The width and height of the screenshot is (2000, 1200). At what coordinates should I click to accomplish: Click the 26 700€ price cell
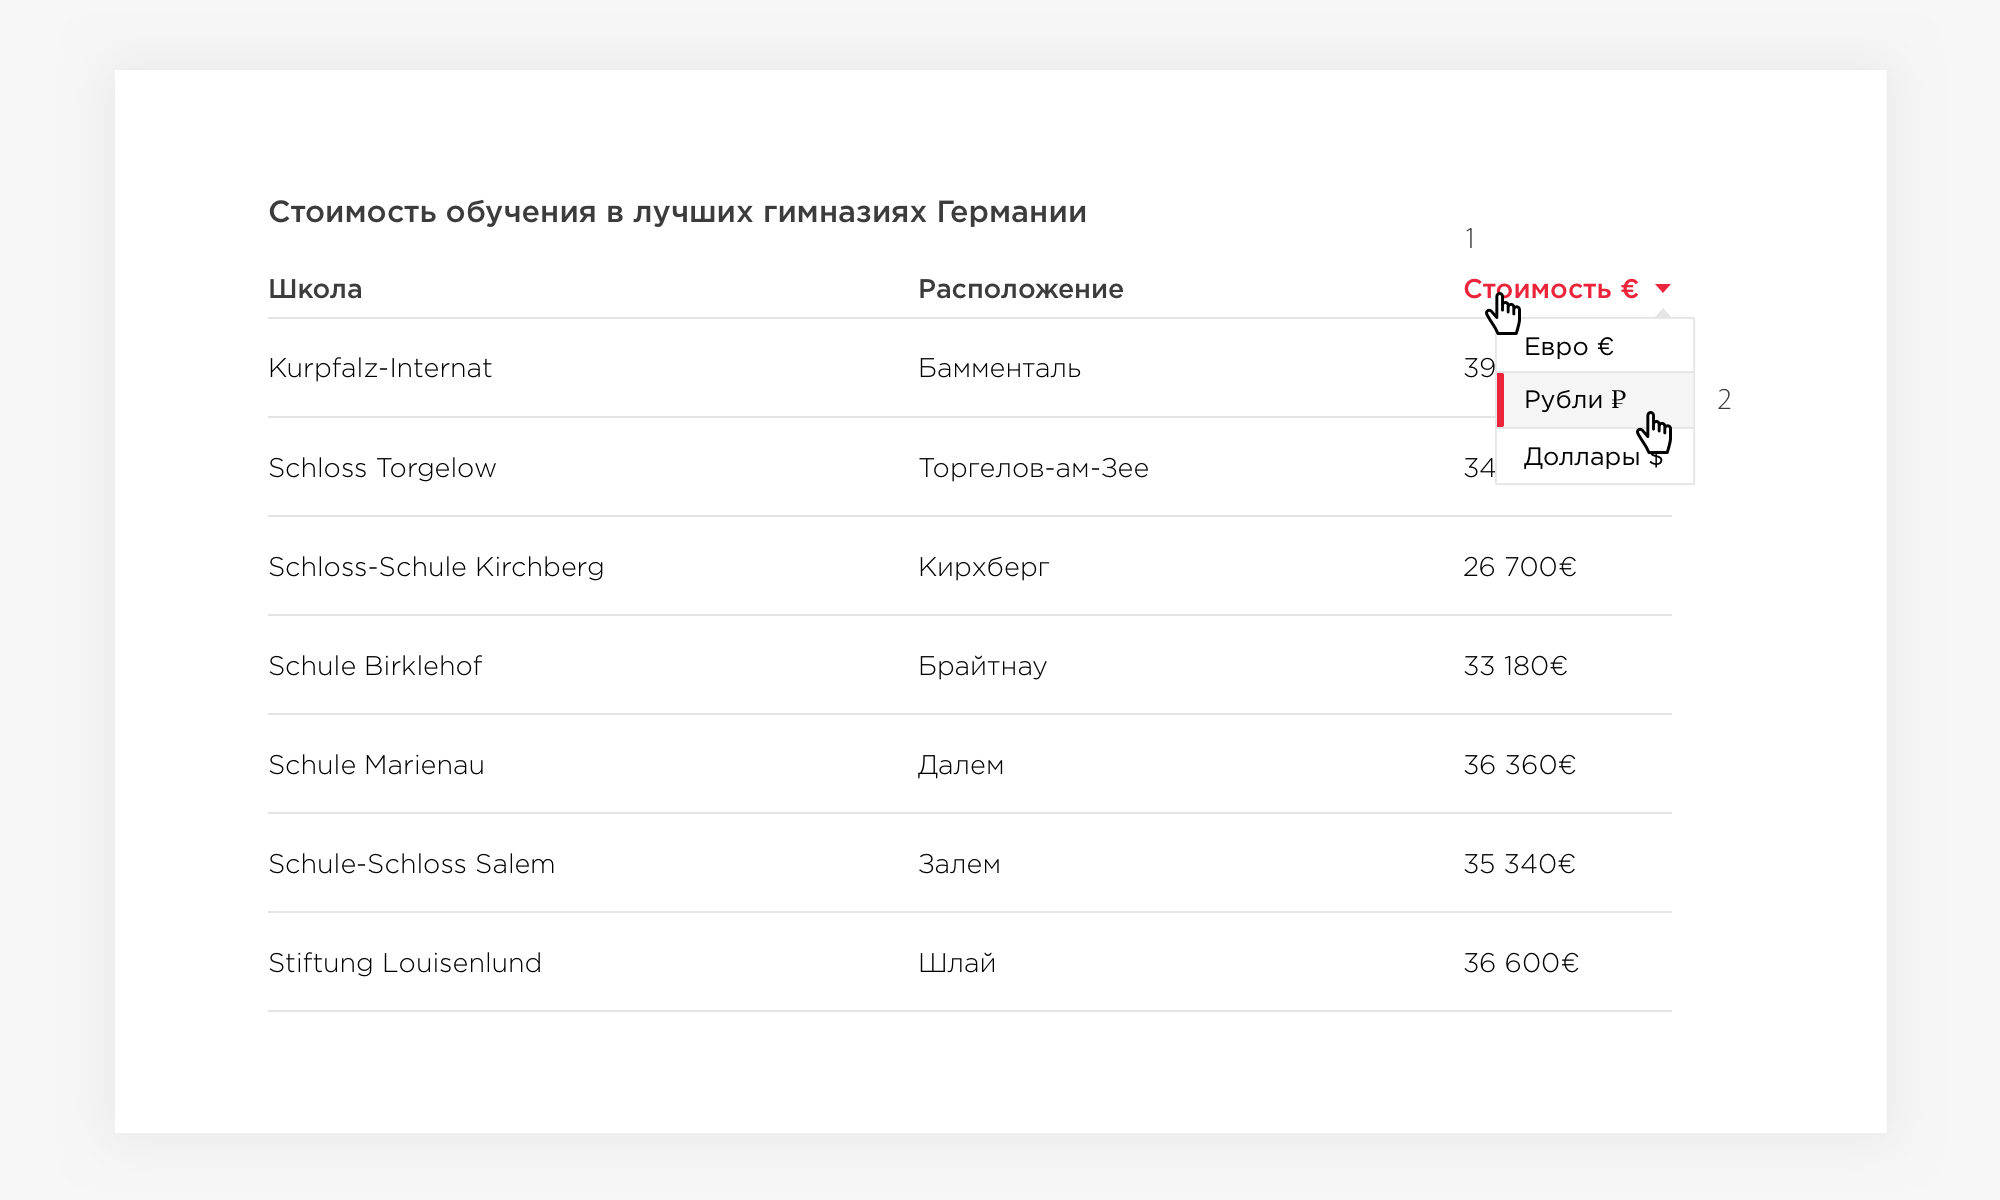pyautogui.click(x=1520, y=567)
